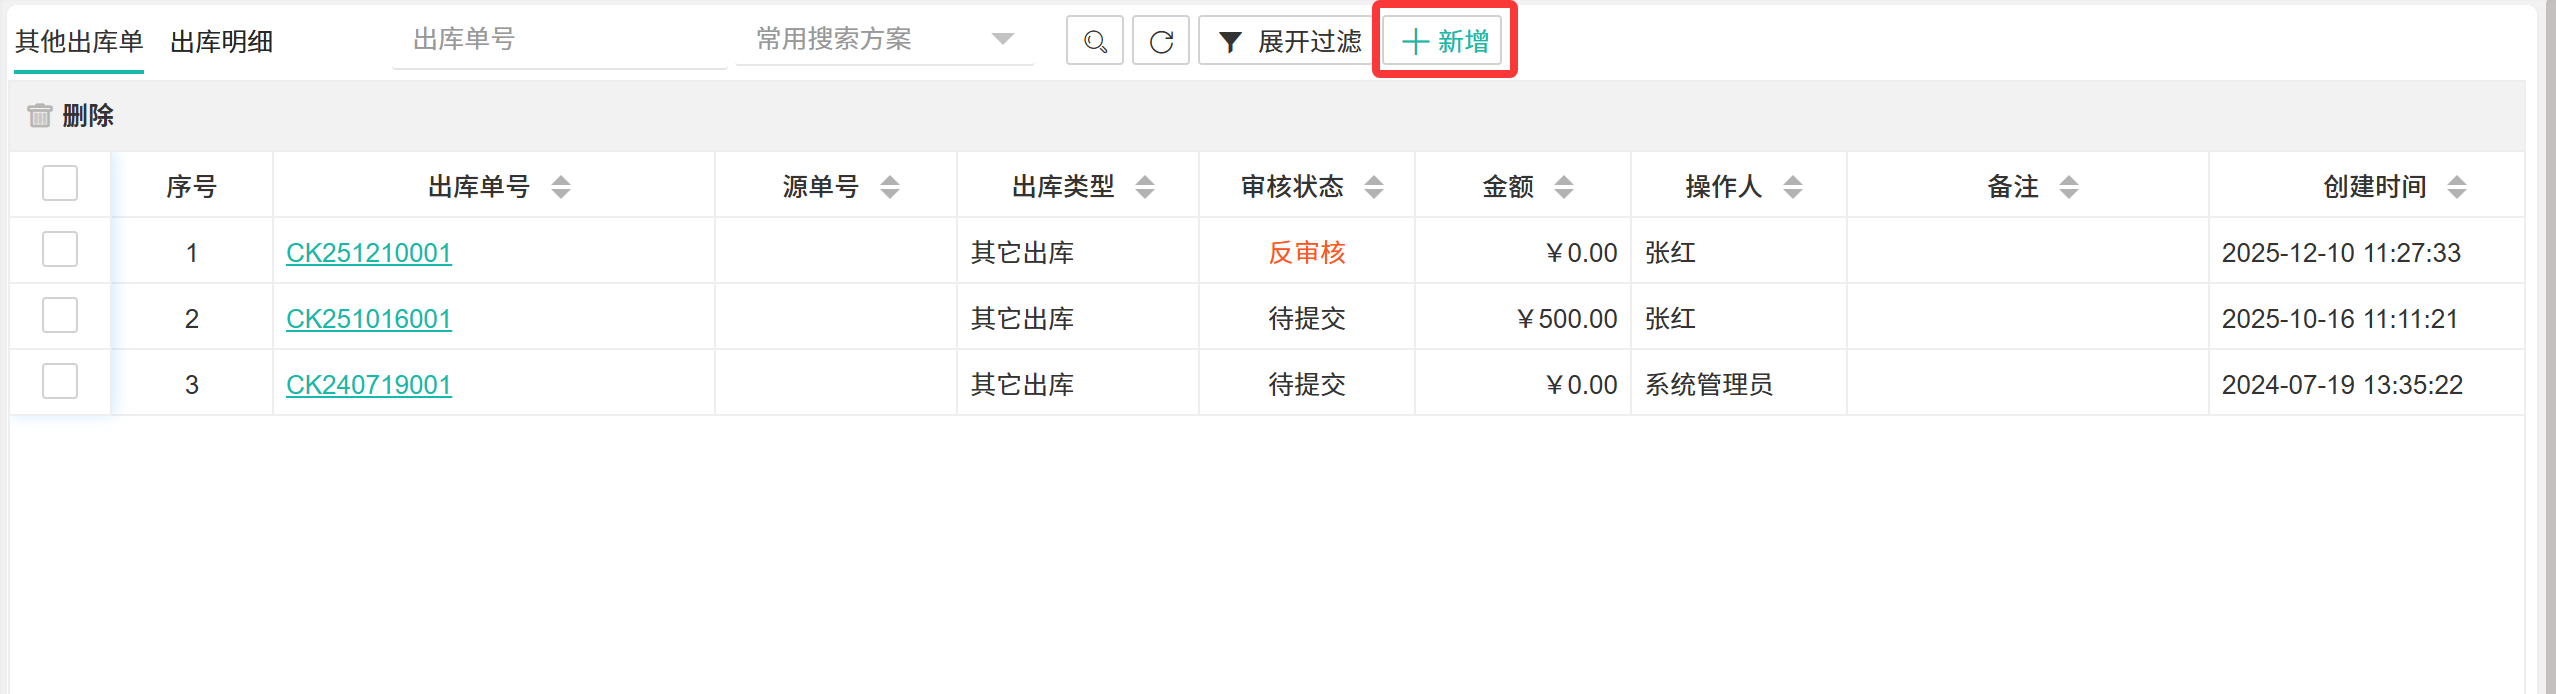Toggle the select-all header checkbox
Image resolution: width=2556 pixels, height=694 pixels.
point(60,184)
